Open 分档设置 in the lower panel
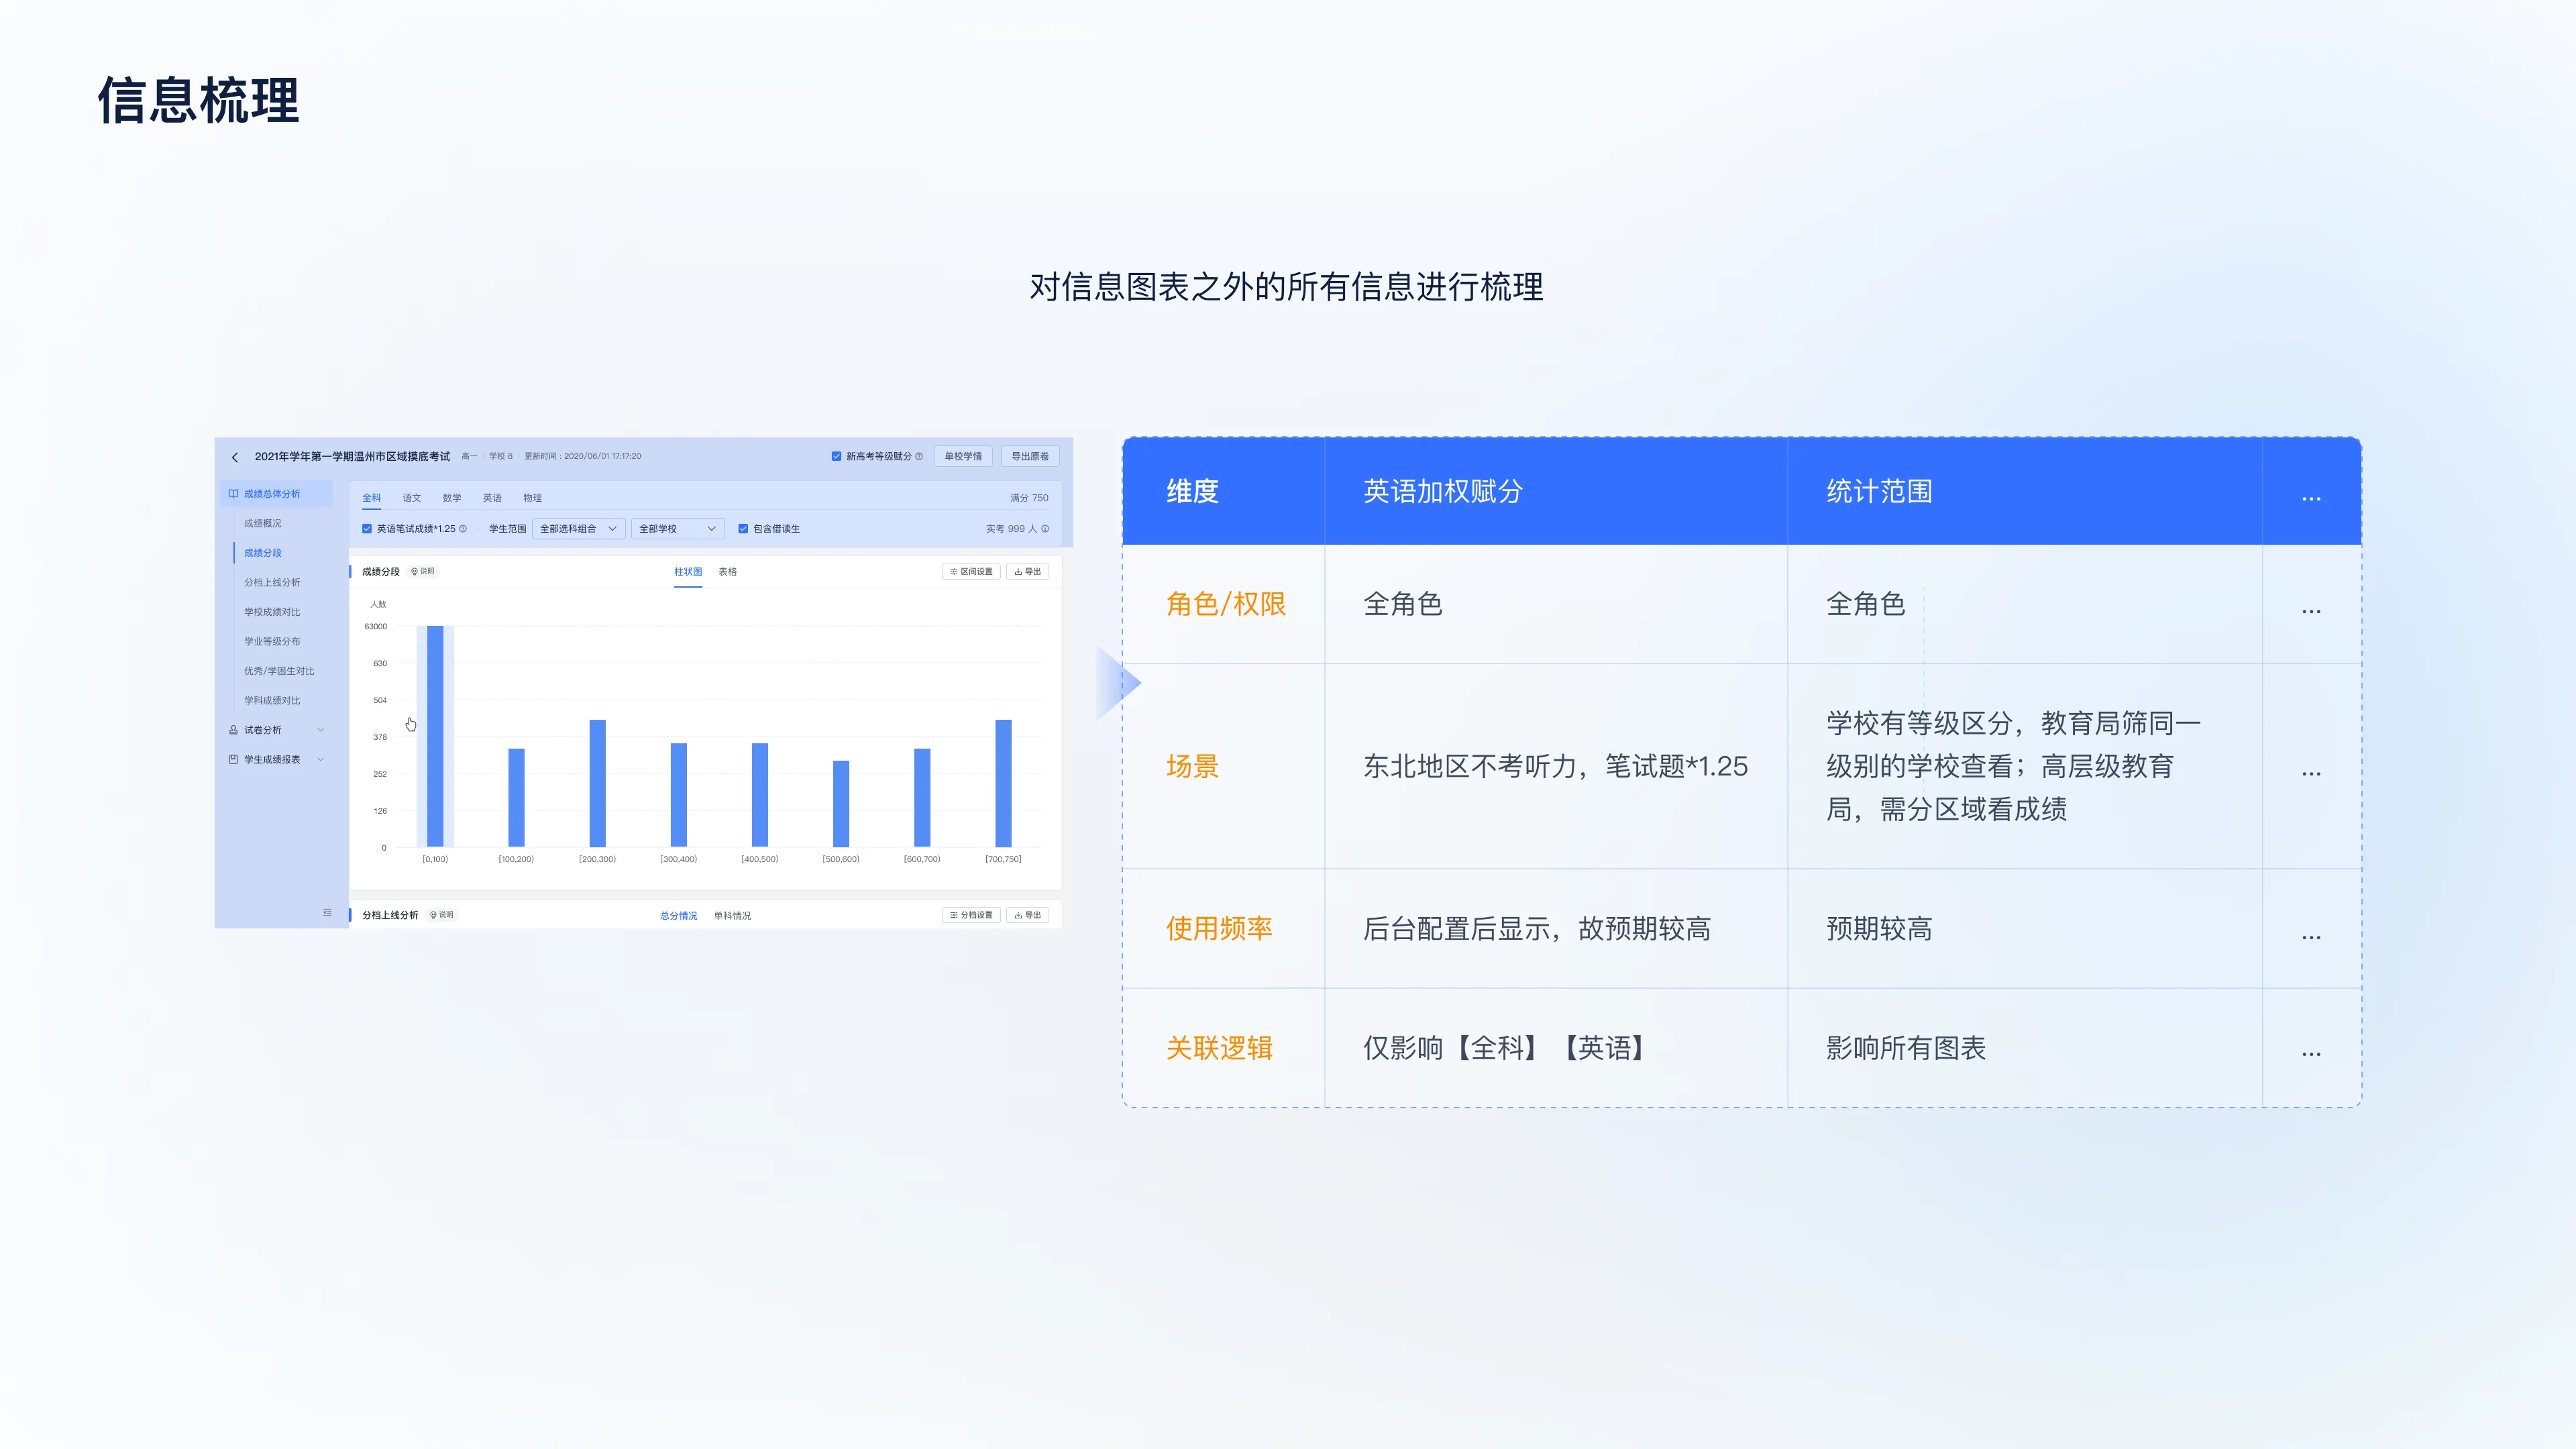 (x=971, y=914)
